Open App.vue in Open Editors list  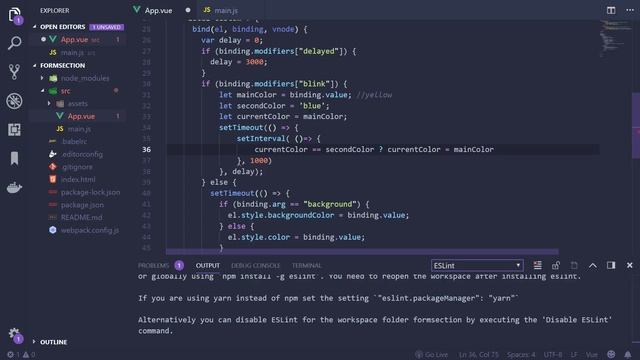pos(78,40)
